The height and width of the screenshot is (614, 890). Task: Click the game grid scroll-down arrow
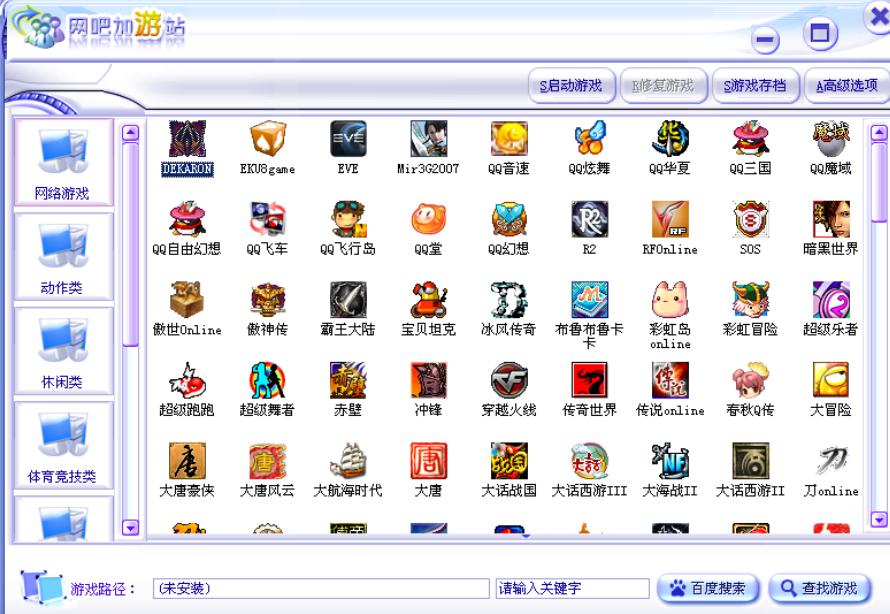[x=879, y=519]
